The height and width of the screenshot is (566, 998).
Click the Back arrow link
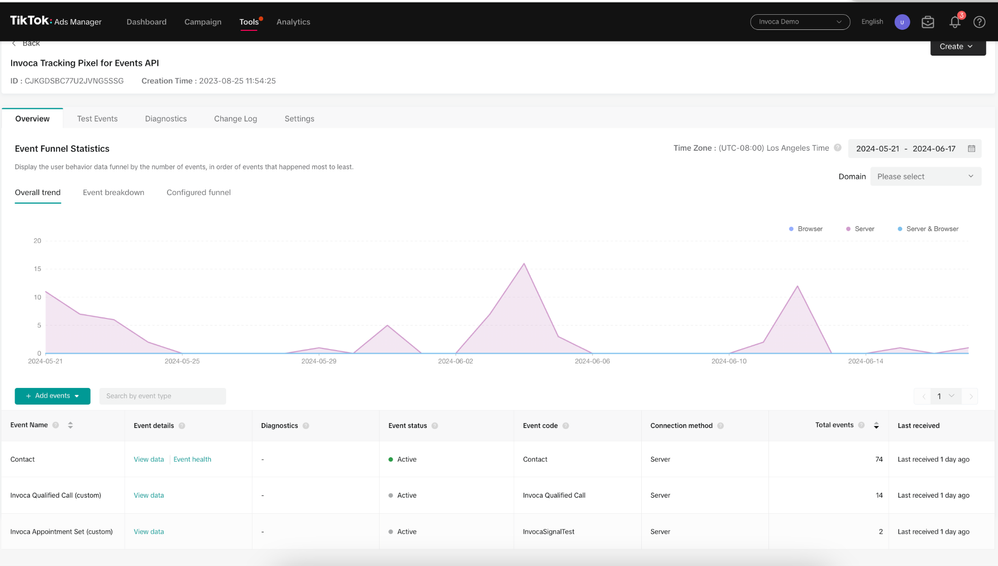point(25,43)
